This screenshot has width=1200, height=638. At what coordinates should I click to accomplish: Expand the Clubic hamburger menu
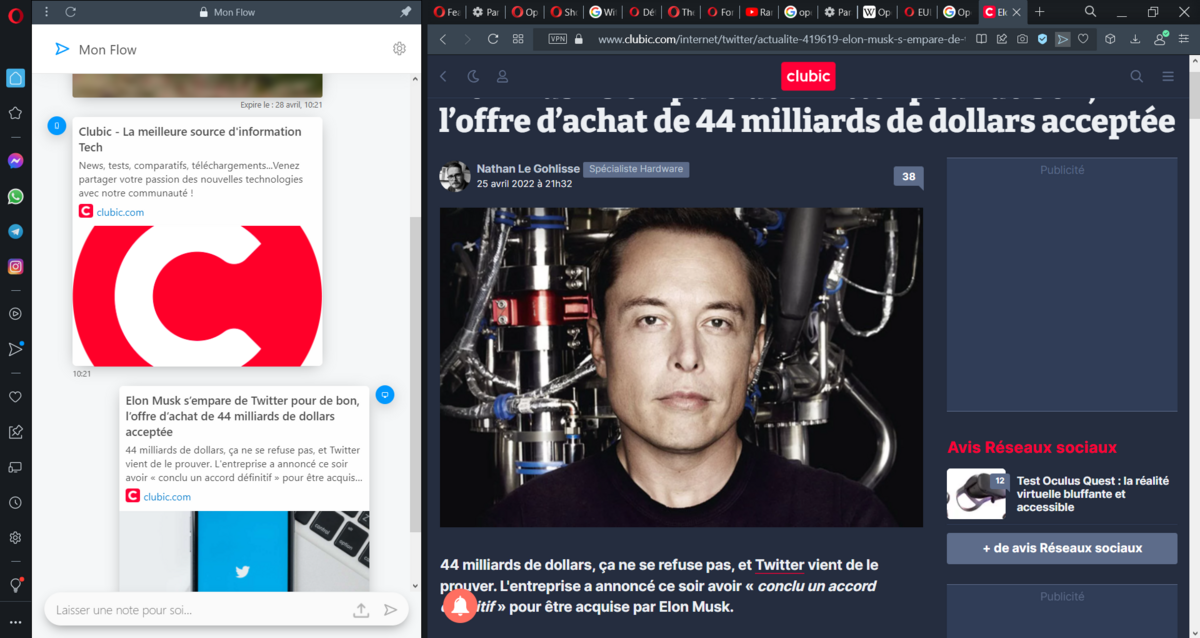coord(1167,76)
